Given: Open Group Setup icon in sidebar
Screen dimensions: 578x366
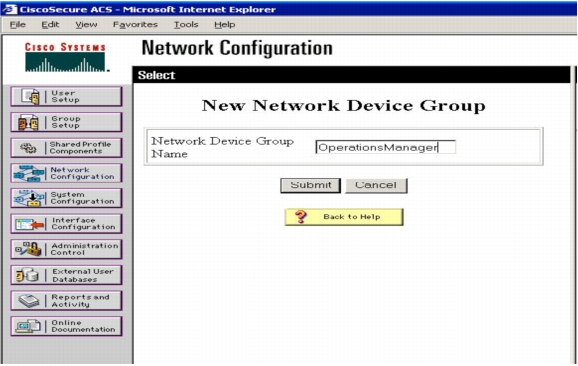Looking at the screenshot, I should point(28,122).
